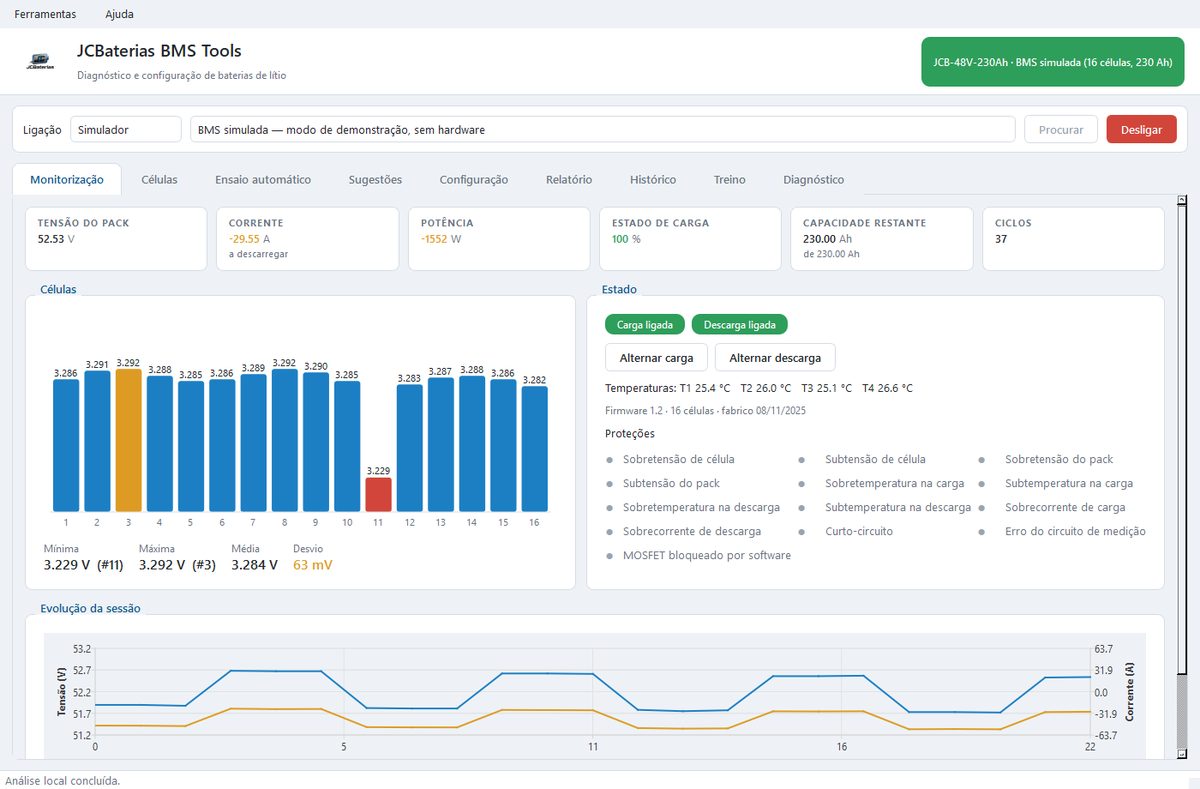Click the Firmware 1.2 info line
Viewport: 1200px width, 789px height.
[x=706, y=411]
